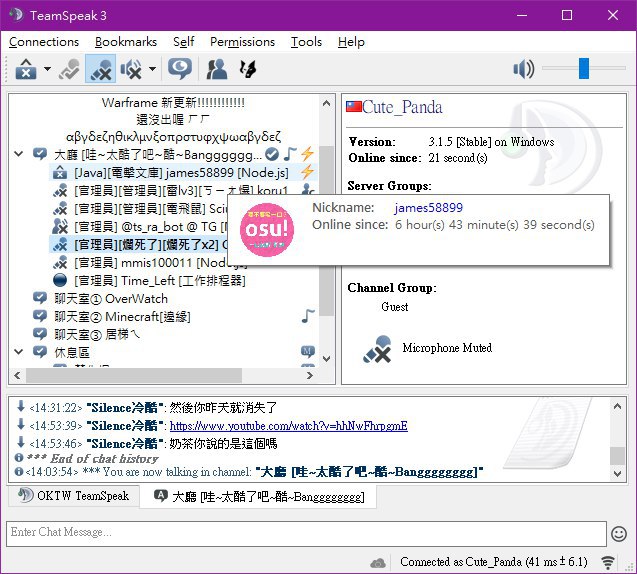Switch to the OKTW TeamSpeak chat tab

click(74, 496)
